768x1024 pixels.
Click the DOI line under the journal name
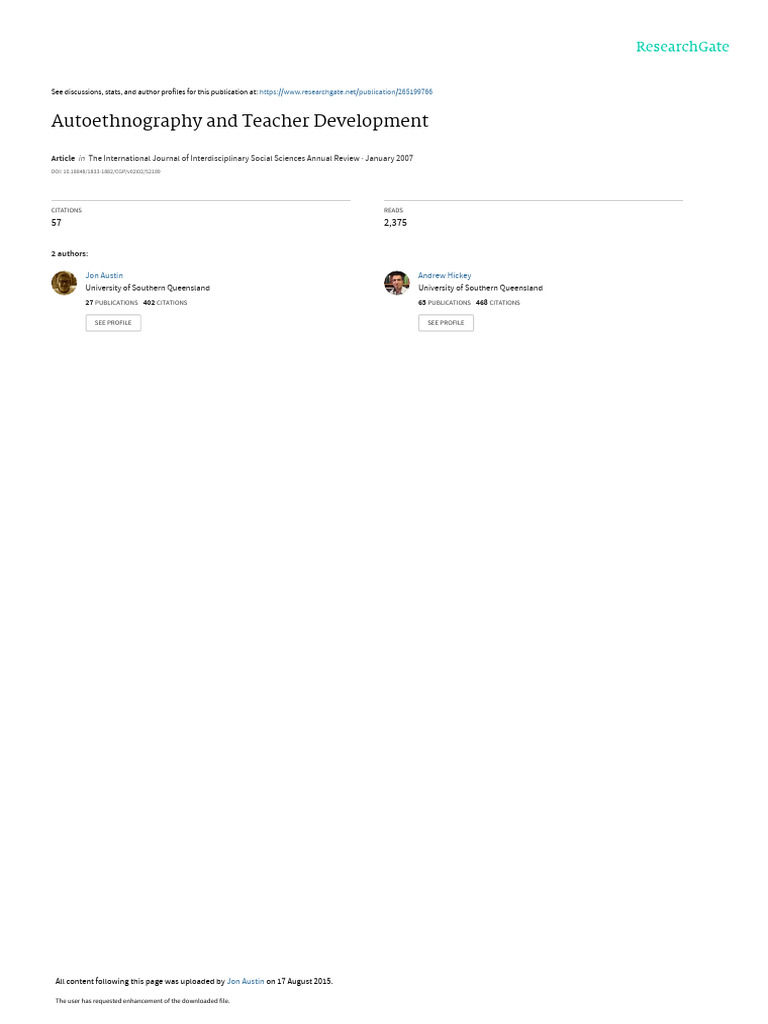click(x=106, y=172)
